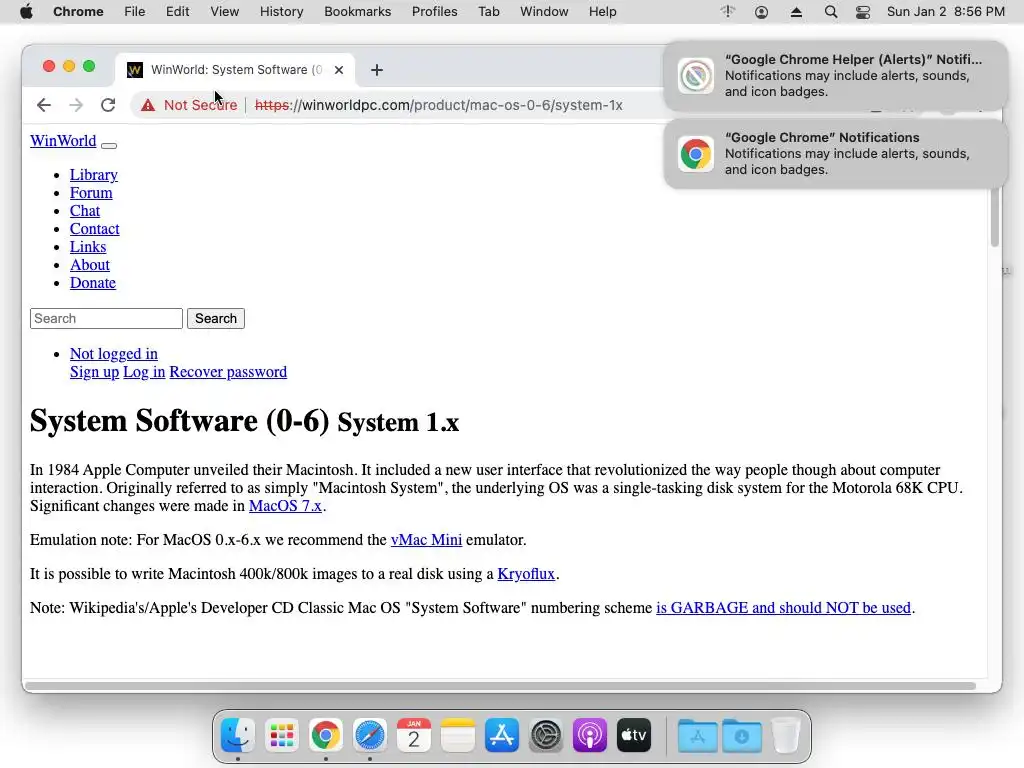
Task: Open the About link
Action: point(90,264)
